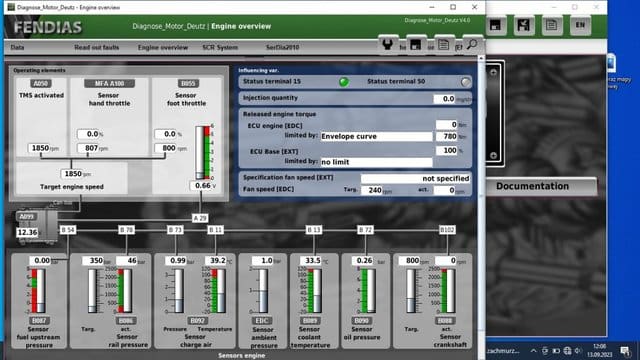This screenshot has width=640, height=360.
Task: Click the magnifying glass search icon
Action: [x=472, y=44]
